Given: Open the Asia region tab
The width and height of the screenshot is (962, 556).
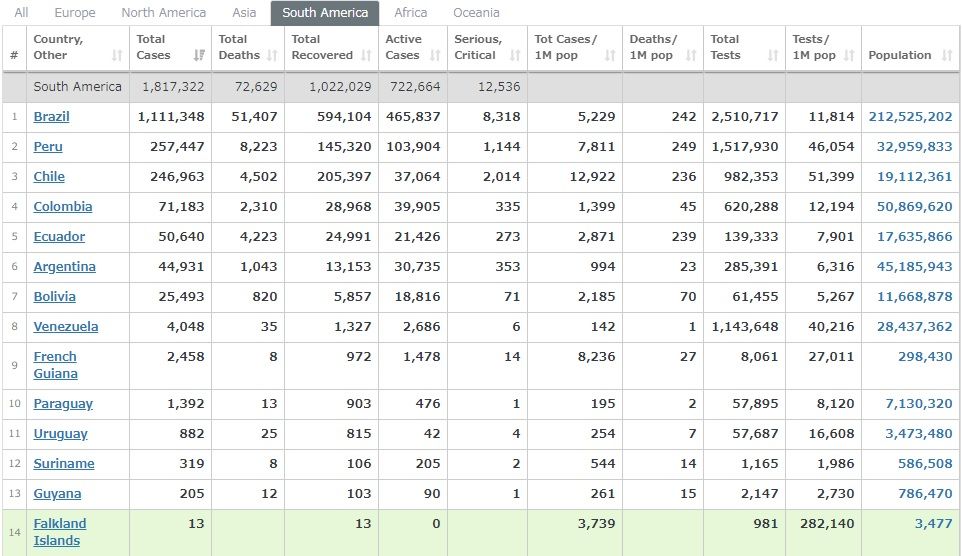Looking at the screenshot, I should pos(244,13).
